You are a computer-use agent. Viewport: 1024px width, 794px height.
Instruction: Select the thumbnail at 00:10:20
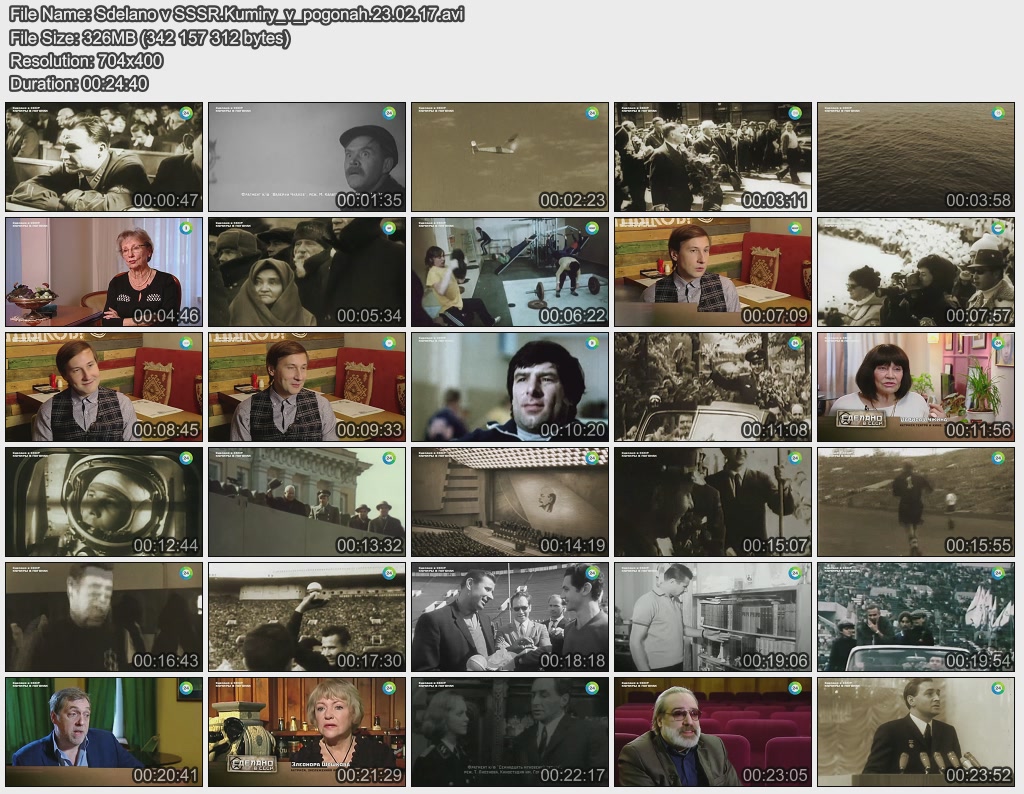(509, 386)
